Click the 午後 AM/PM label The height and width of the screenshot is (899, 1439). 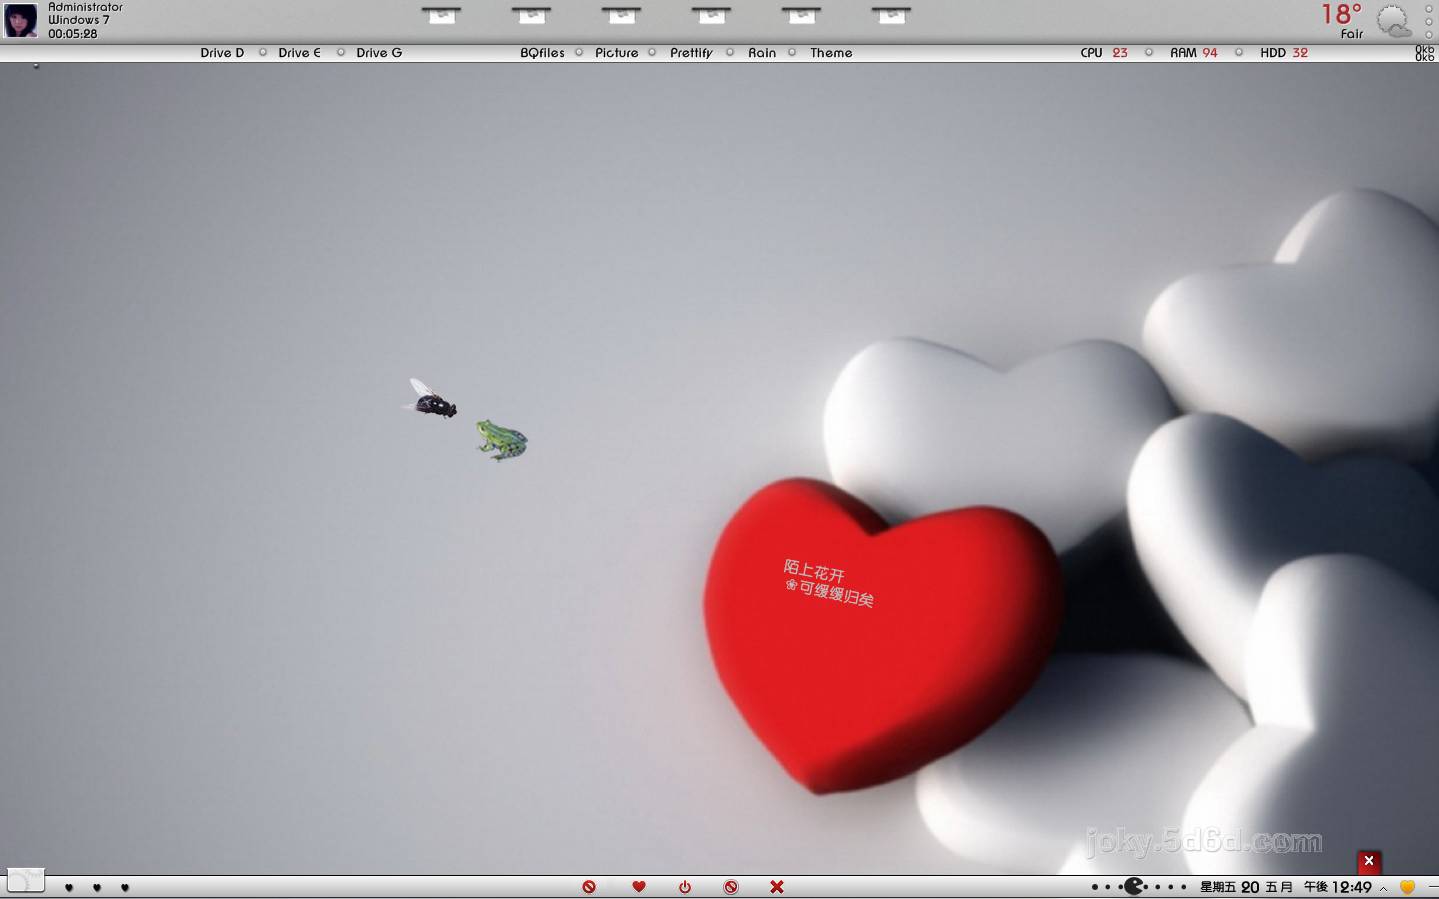pos(1316,887)
